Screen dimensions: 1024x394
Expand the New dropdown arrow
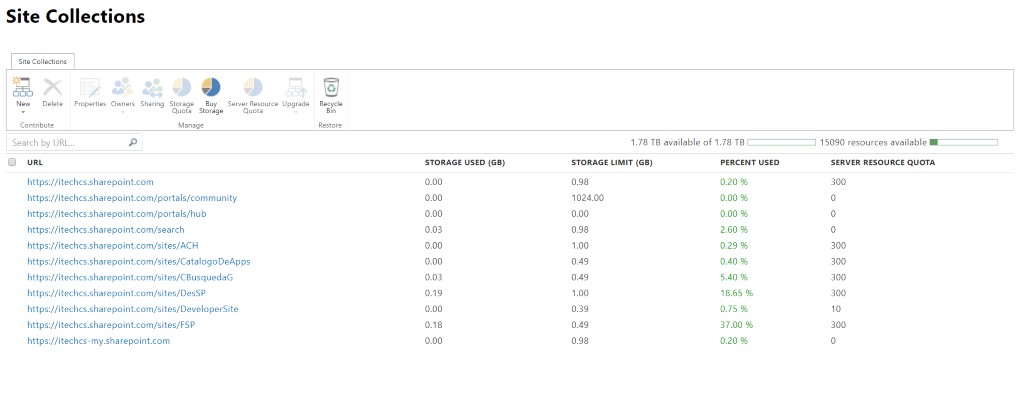click(x=23, y=112)
